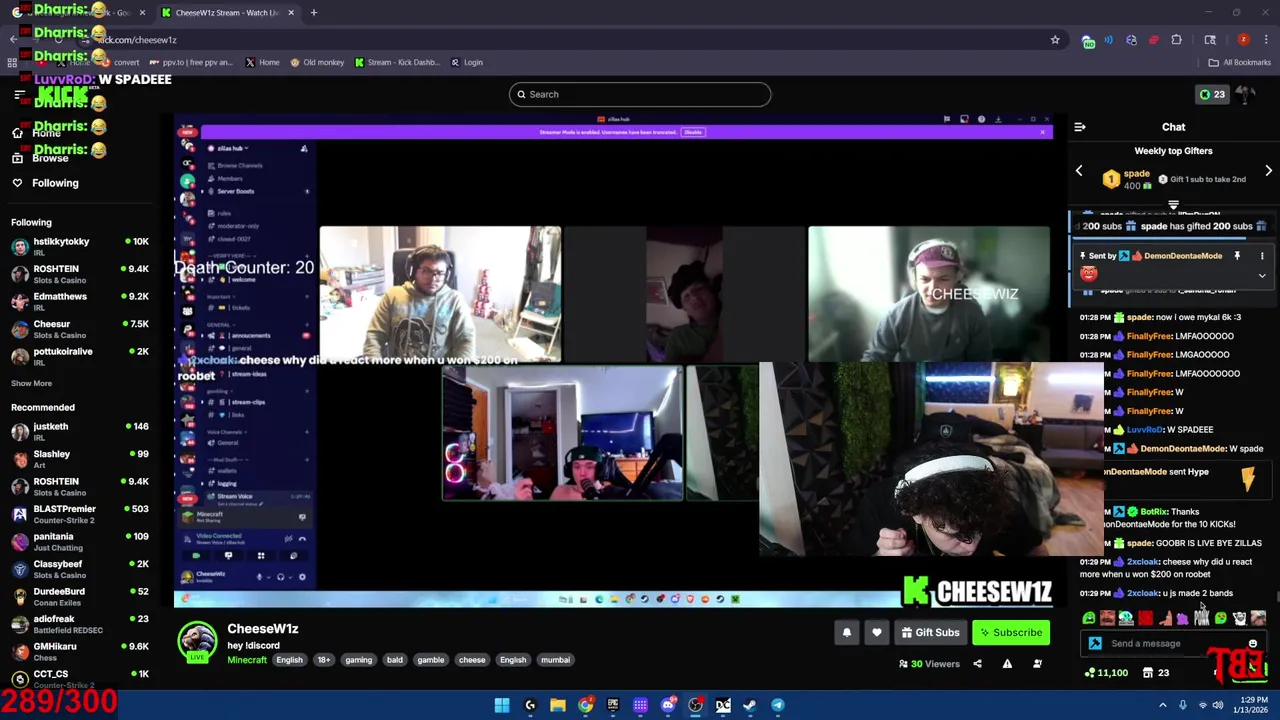Open the Browse section in sidebar

[x=41, y=158]
